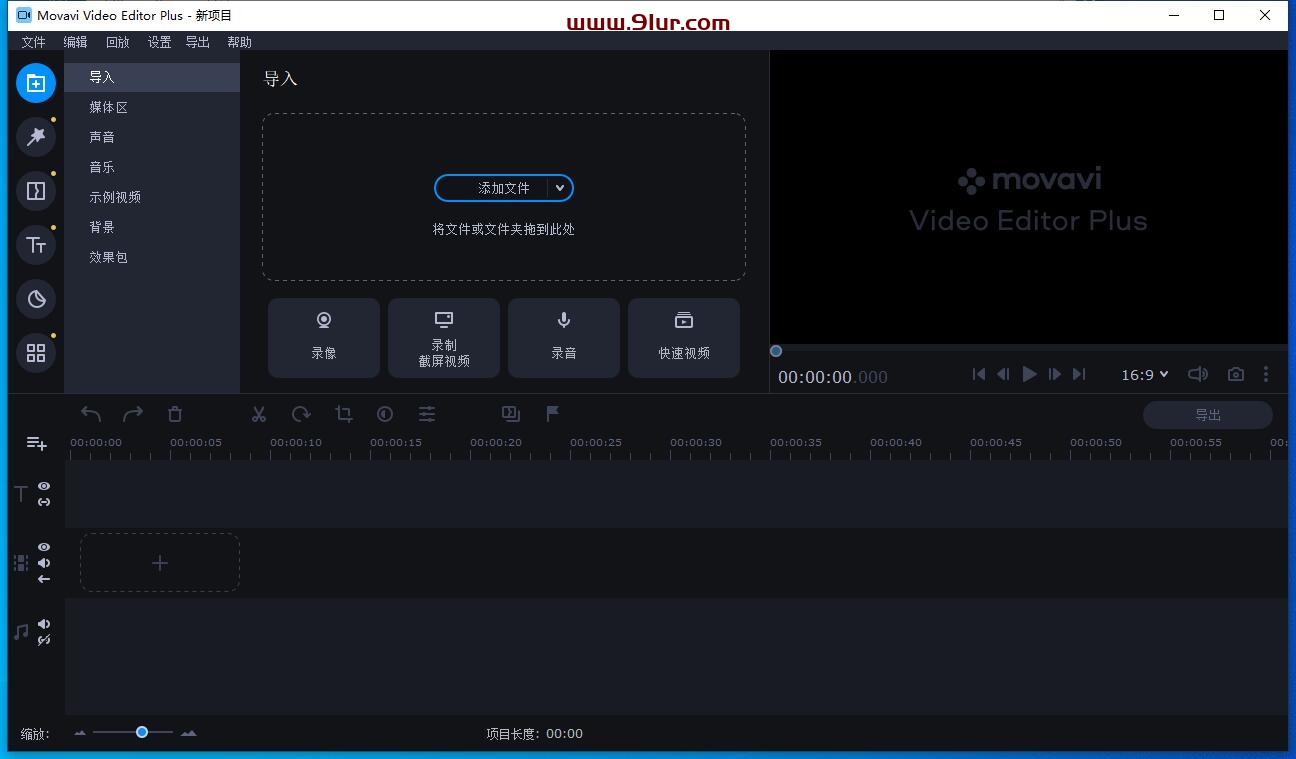Hide the video track with eye icon

[x=44, y=547]
